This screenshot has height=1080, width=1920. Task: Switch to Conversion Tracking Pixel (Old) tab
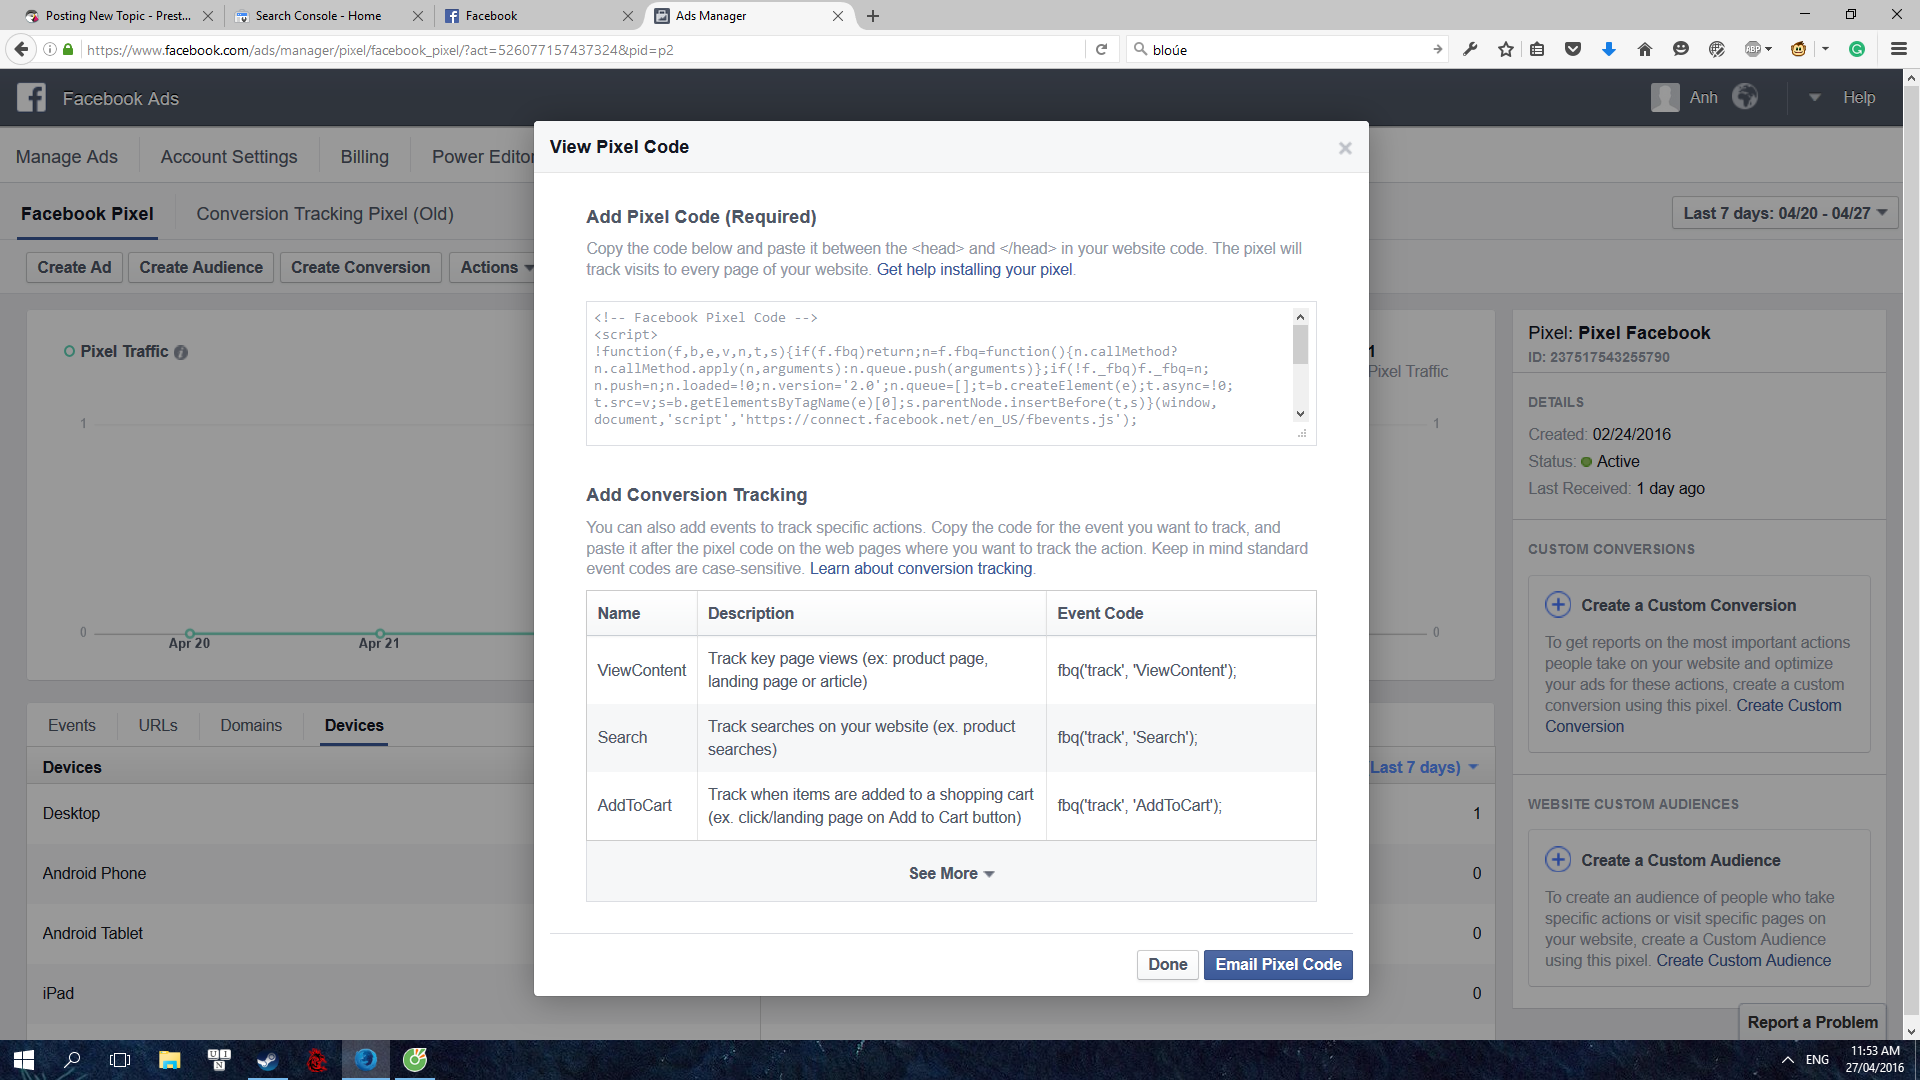[x=325, y=214]
